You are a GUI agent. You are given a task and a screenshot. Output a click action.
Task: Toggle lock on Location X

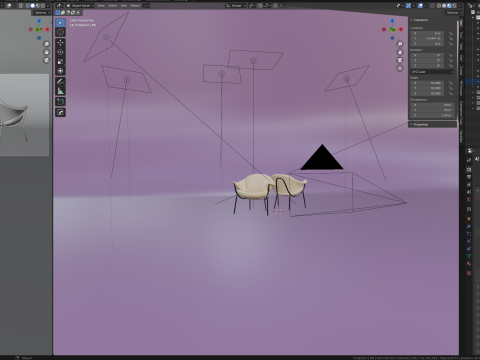coord(450,33)
